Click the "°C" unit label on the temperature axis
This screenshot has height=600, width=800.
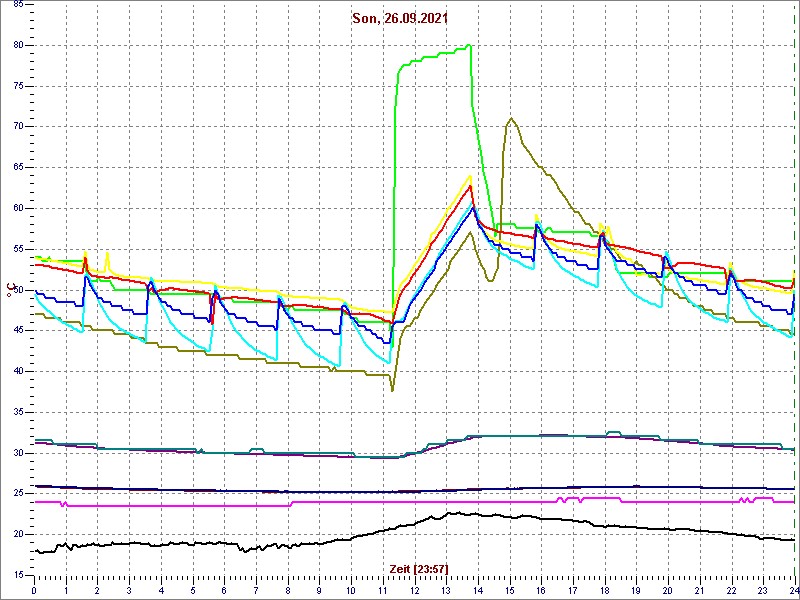pos(10,291)
